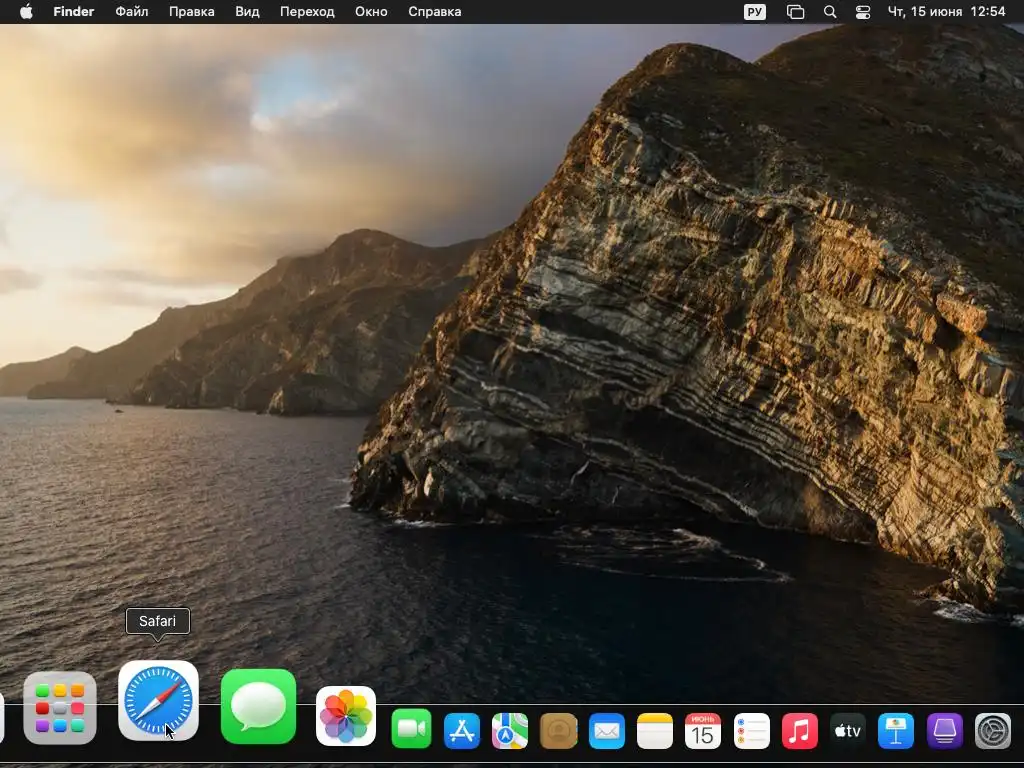Launch Keynote from the Dock
The width and height of the screenshot is (1024, 768).
point(896,731)
